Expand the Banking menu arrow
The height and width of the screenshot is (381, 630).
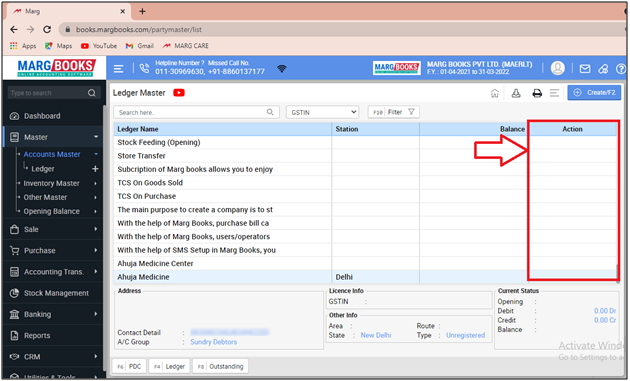point(96,314)
